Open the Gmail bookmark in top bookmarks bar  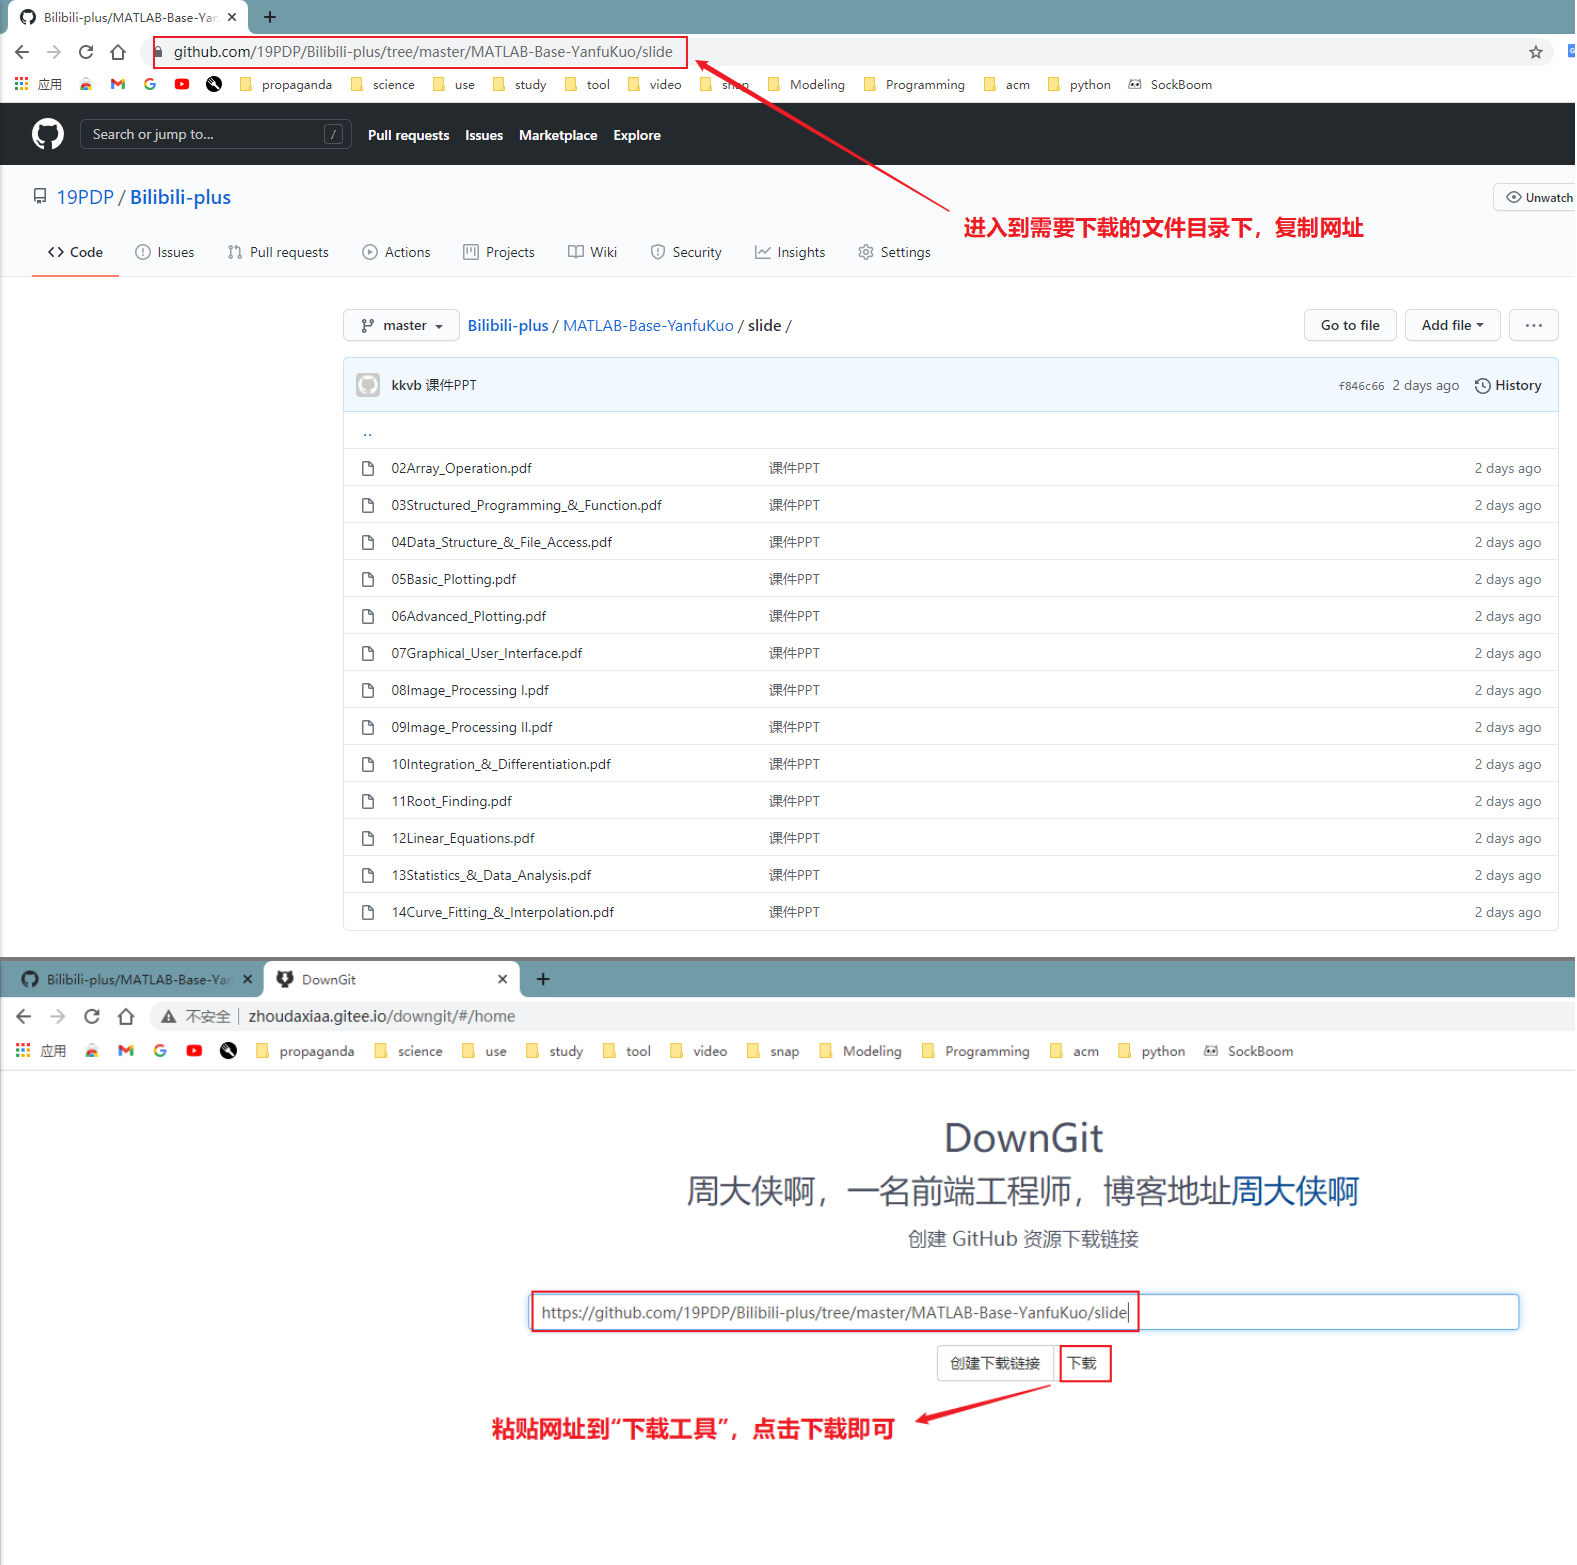tap(118, 84)
